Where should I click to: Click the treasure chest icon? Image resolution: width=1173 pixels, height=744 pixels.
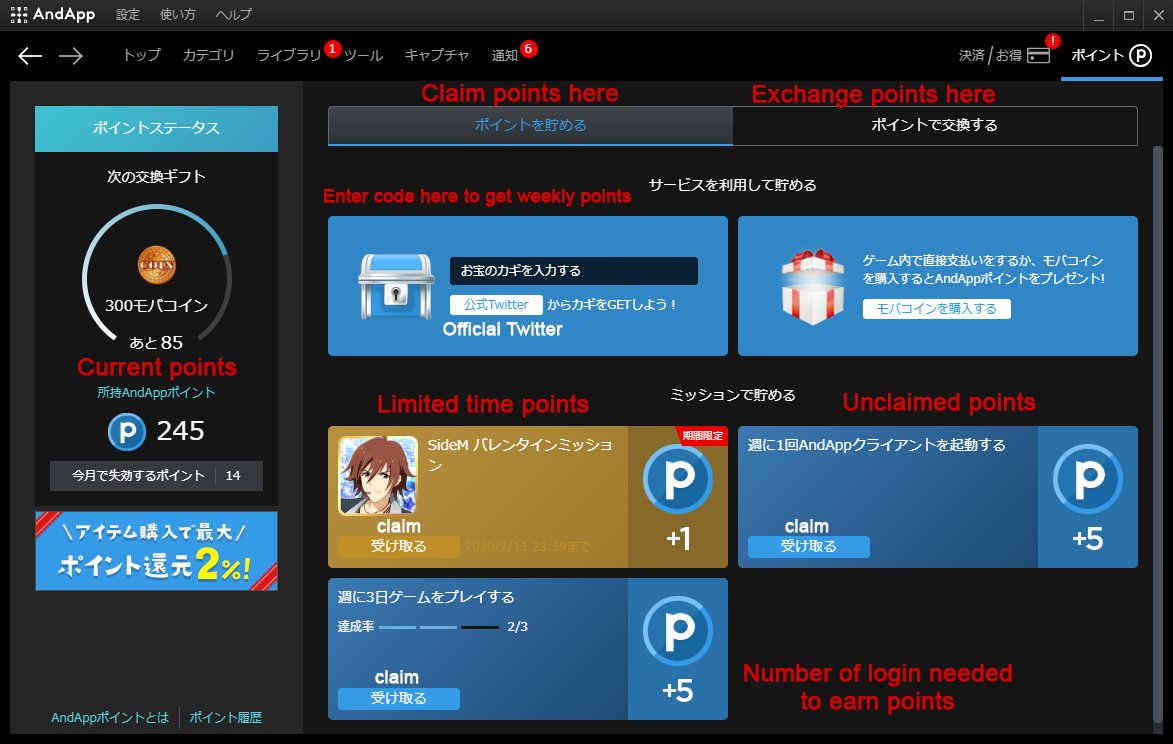395,286
